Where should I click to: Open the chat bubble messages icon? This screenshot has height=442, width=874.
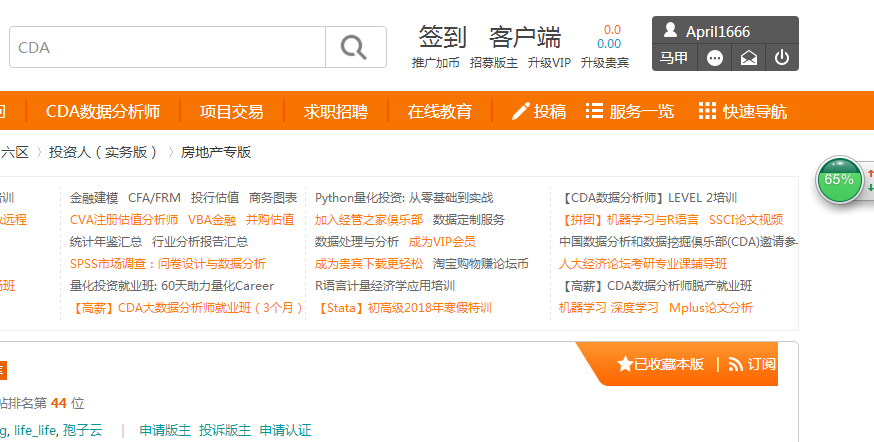(715, 58)
